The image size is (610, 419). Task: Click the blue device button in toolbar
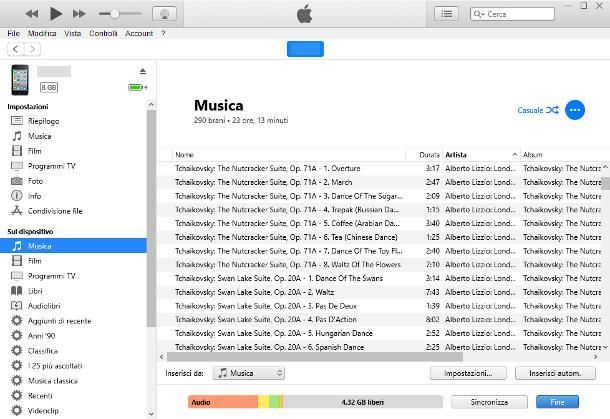(305, 49)
